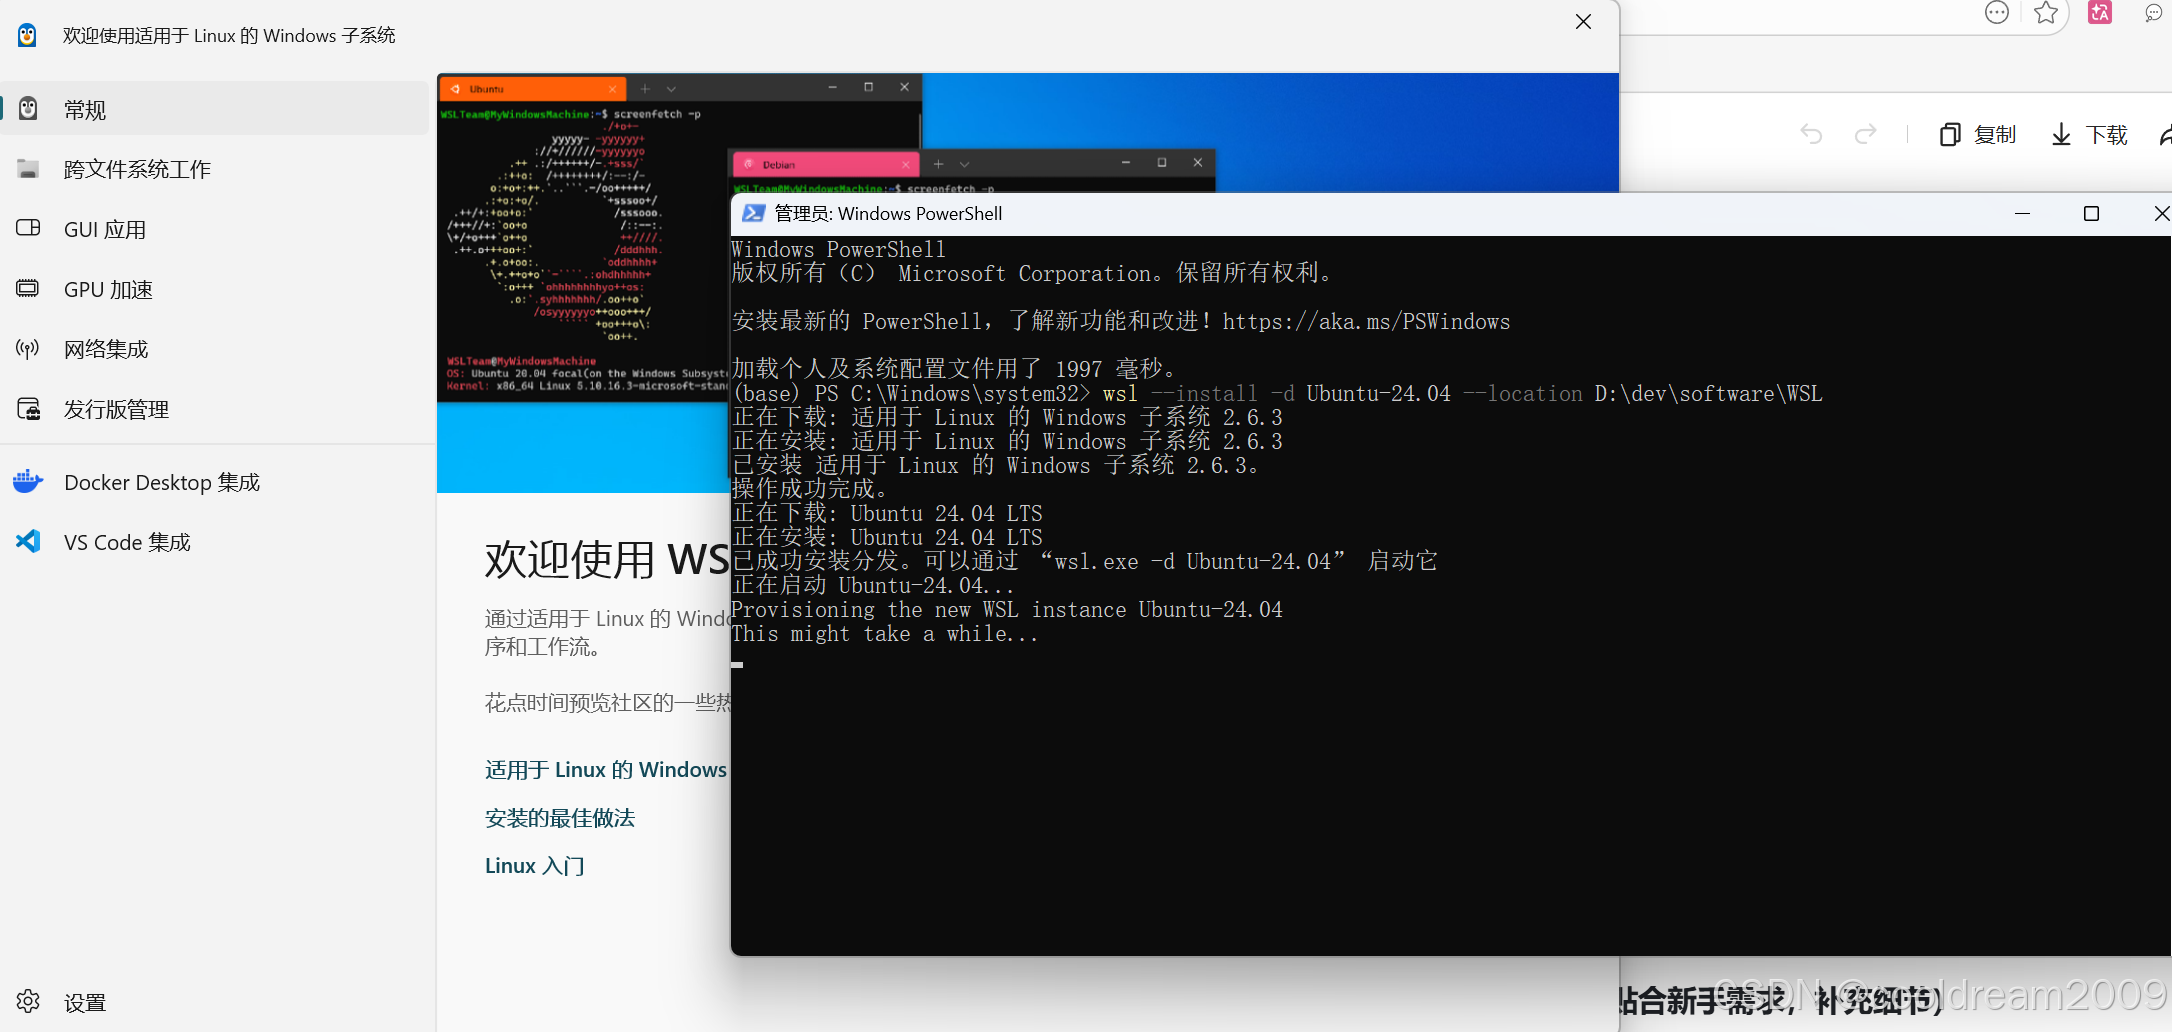The image size is (2172, 1032).
Task: Go to GPU 加速 page
Action: click(x=215, y=289)
